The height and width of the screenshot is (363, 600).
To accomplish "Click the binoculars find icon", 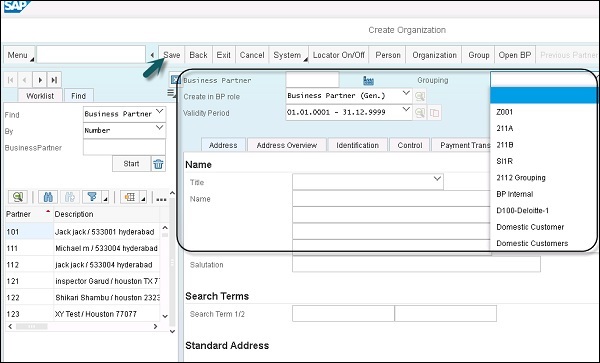I will pyautogui.click(x=48, y=197).
